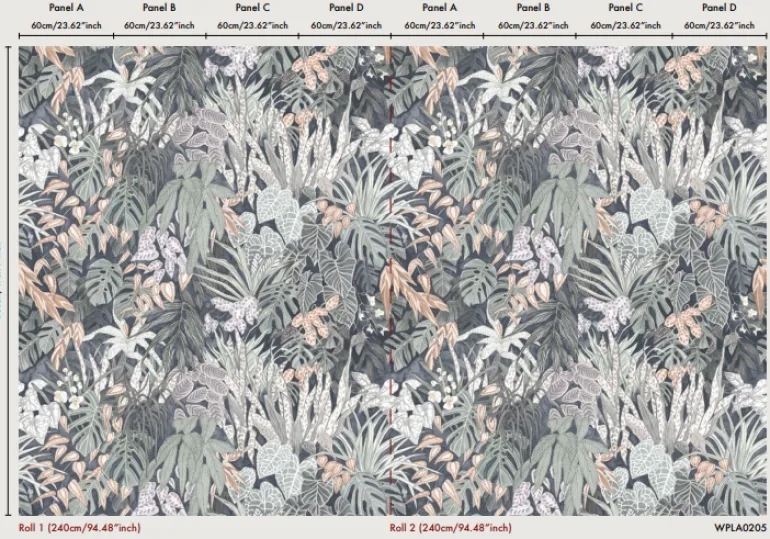Click the 60cm width text under Roll 2 Panel D
Image resolution: width=770 pixels, height=539 pixels.
point(719,23)
